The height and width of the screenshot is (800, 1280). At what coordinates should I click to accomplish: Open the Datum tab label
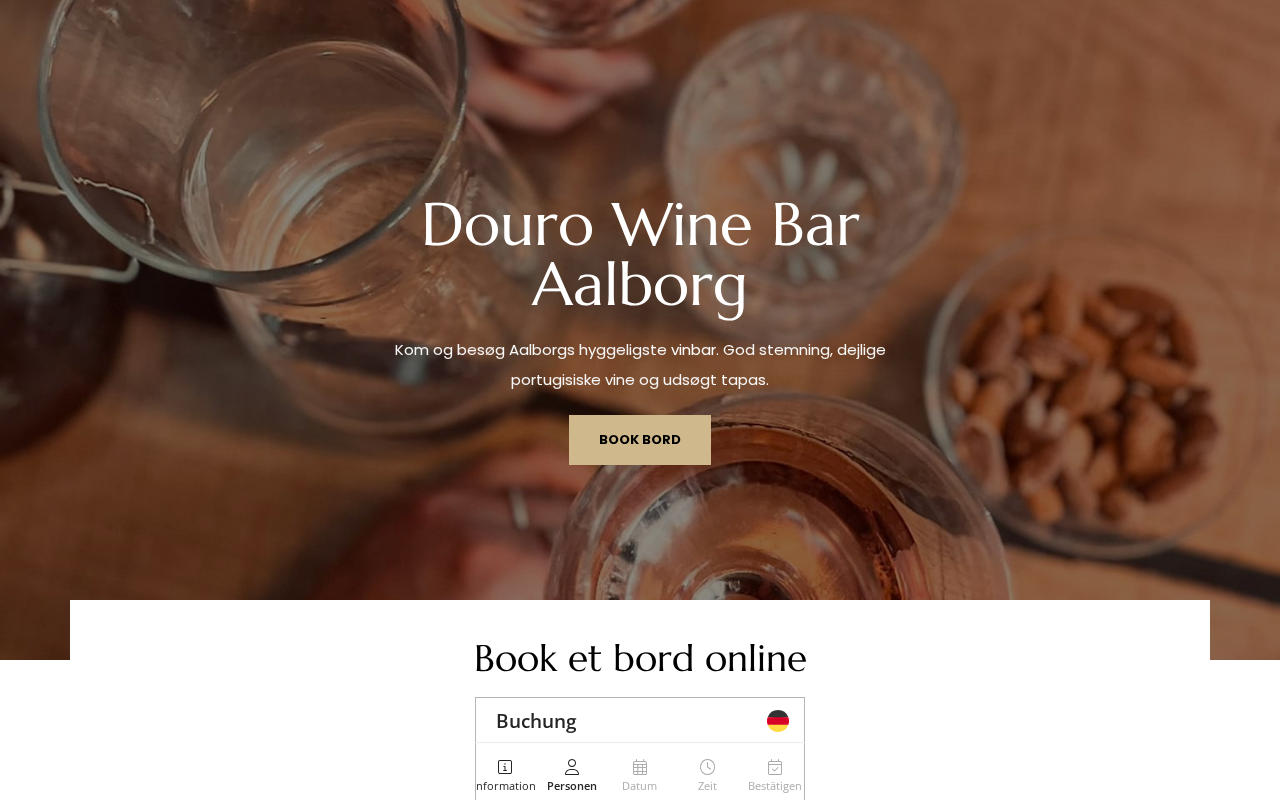click(640, 786)
